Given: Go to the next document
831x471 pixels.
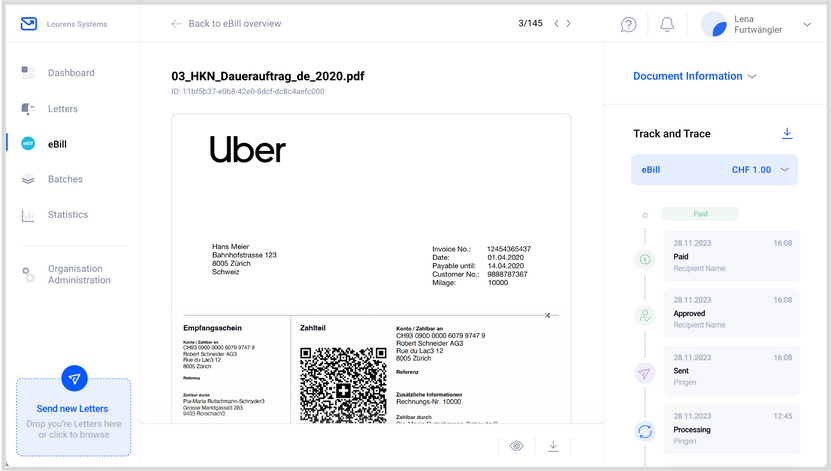Looking at the screenshot, I should (569, 23).
